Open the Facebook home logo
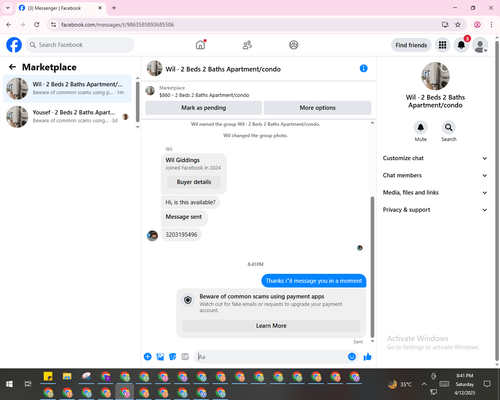Image resolution: width=500 pixels, height=400 pixels. point(14,45)
